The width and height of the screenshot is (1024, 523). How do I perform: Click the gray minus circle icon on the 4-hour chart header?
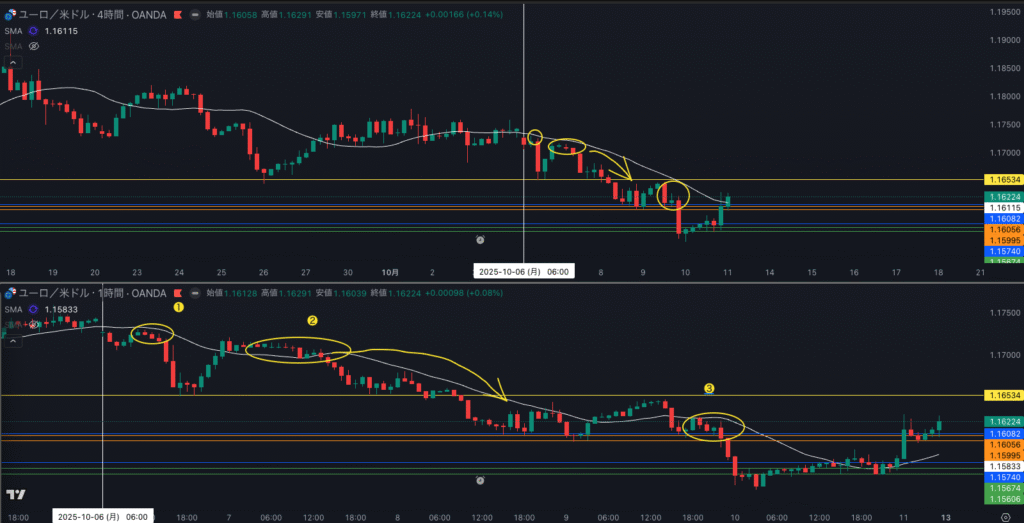194,16
